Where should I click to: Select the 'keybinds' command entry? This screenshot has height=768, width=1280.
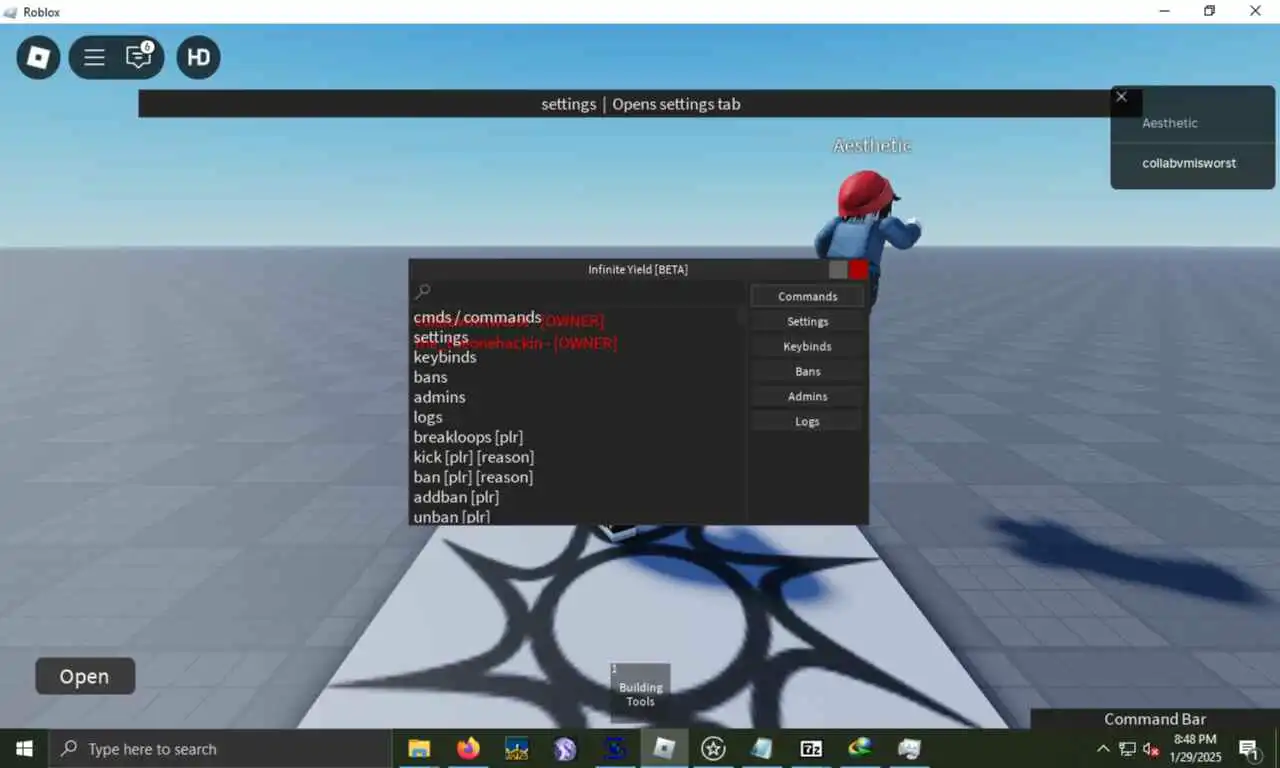click(x=445, y=357)
